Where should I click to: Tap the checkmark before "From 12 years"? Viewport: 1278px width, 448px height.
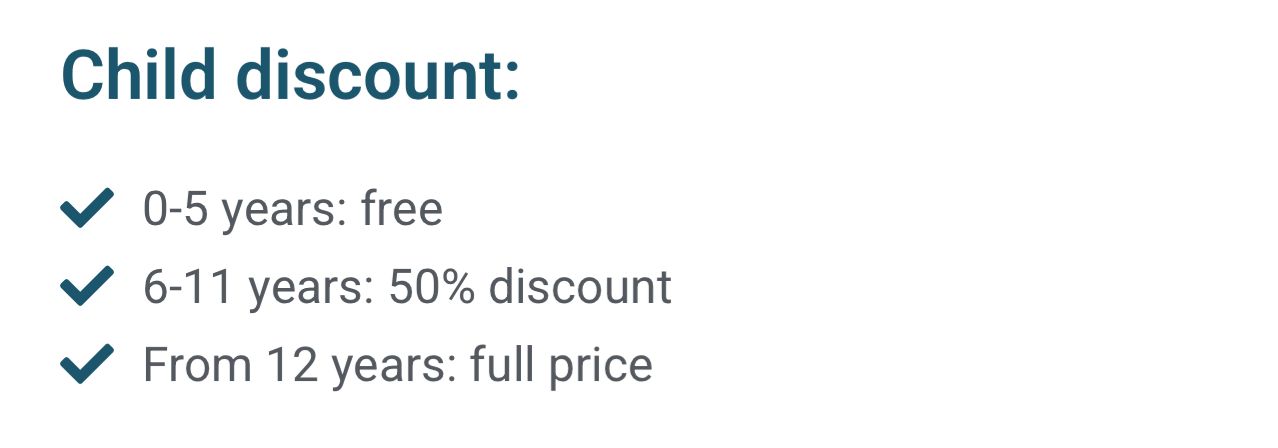coord(87,365)
